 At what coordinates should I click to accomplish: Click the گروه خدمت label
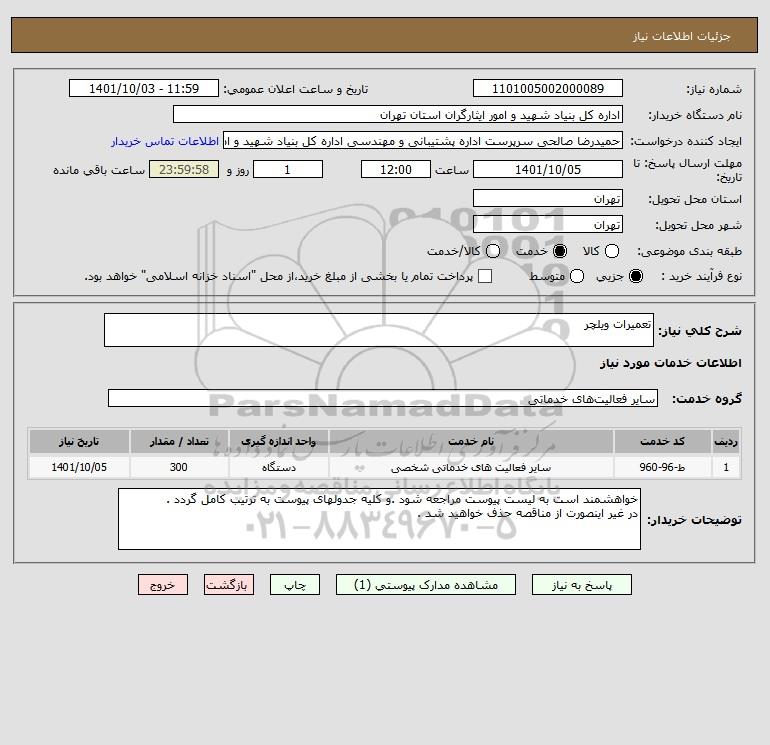pos(707,399)
